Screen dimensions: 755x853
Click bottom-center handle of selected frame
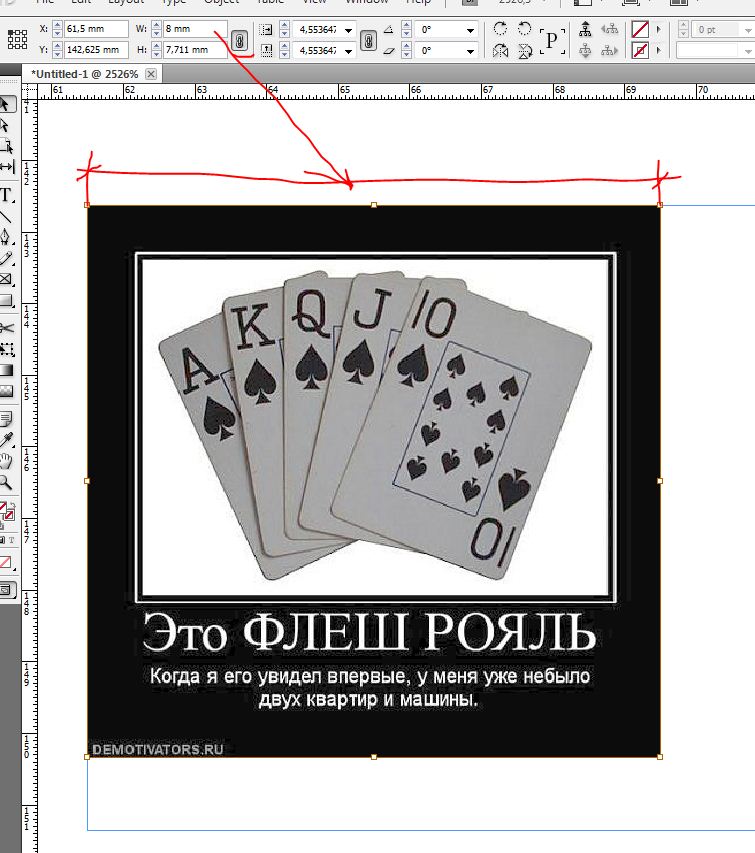tap(374, 757)
